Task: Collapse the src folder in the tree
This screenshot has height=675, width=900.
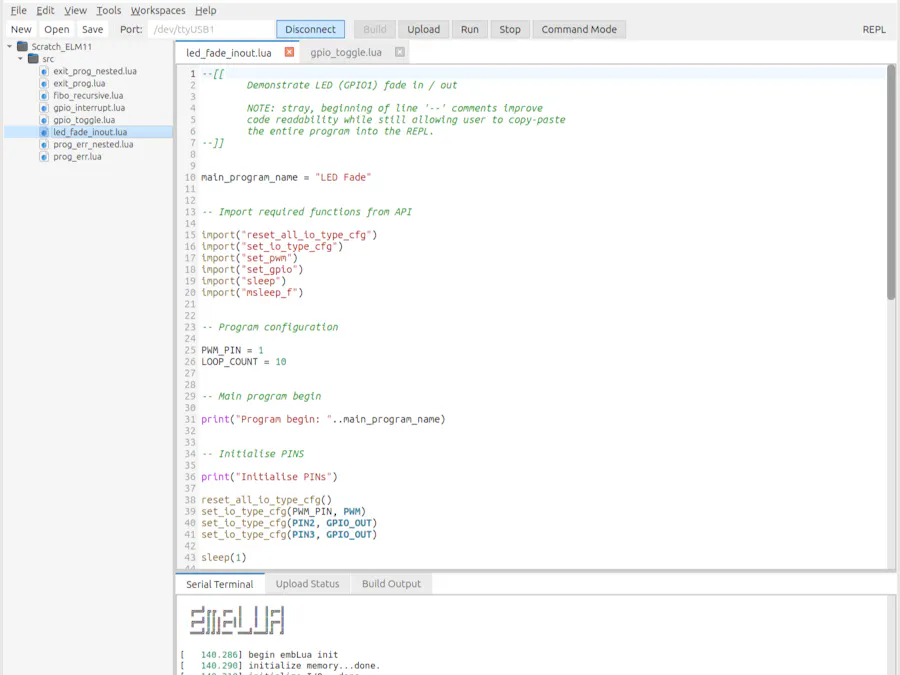Action: (20, 59)
